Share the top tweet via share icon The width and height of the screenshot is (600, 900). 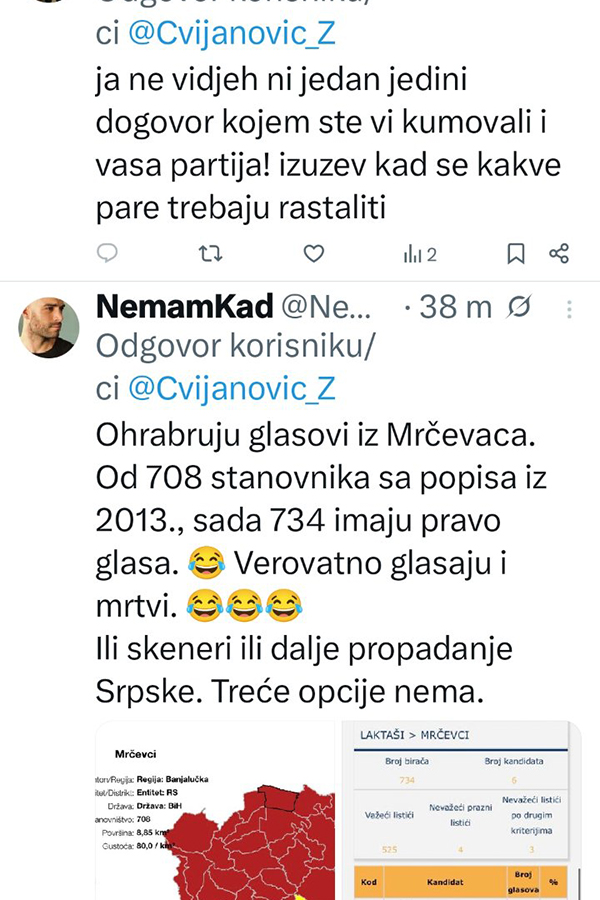click(x=559, y=254)
